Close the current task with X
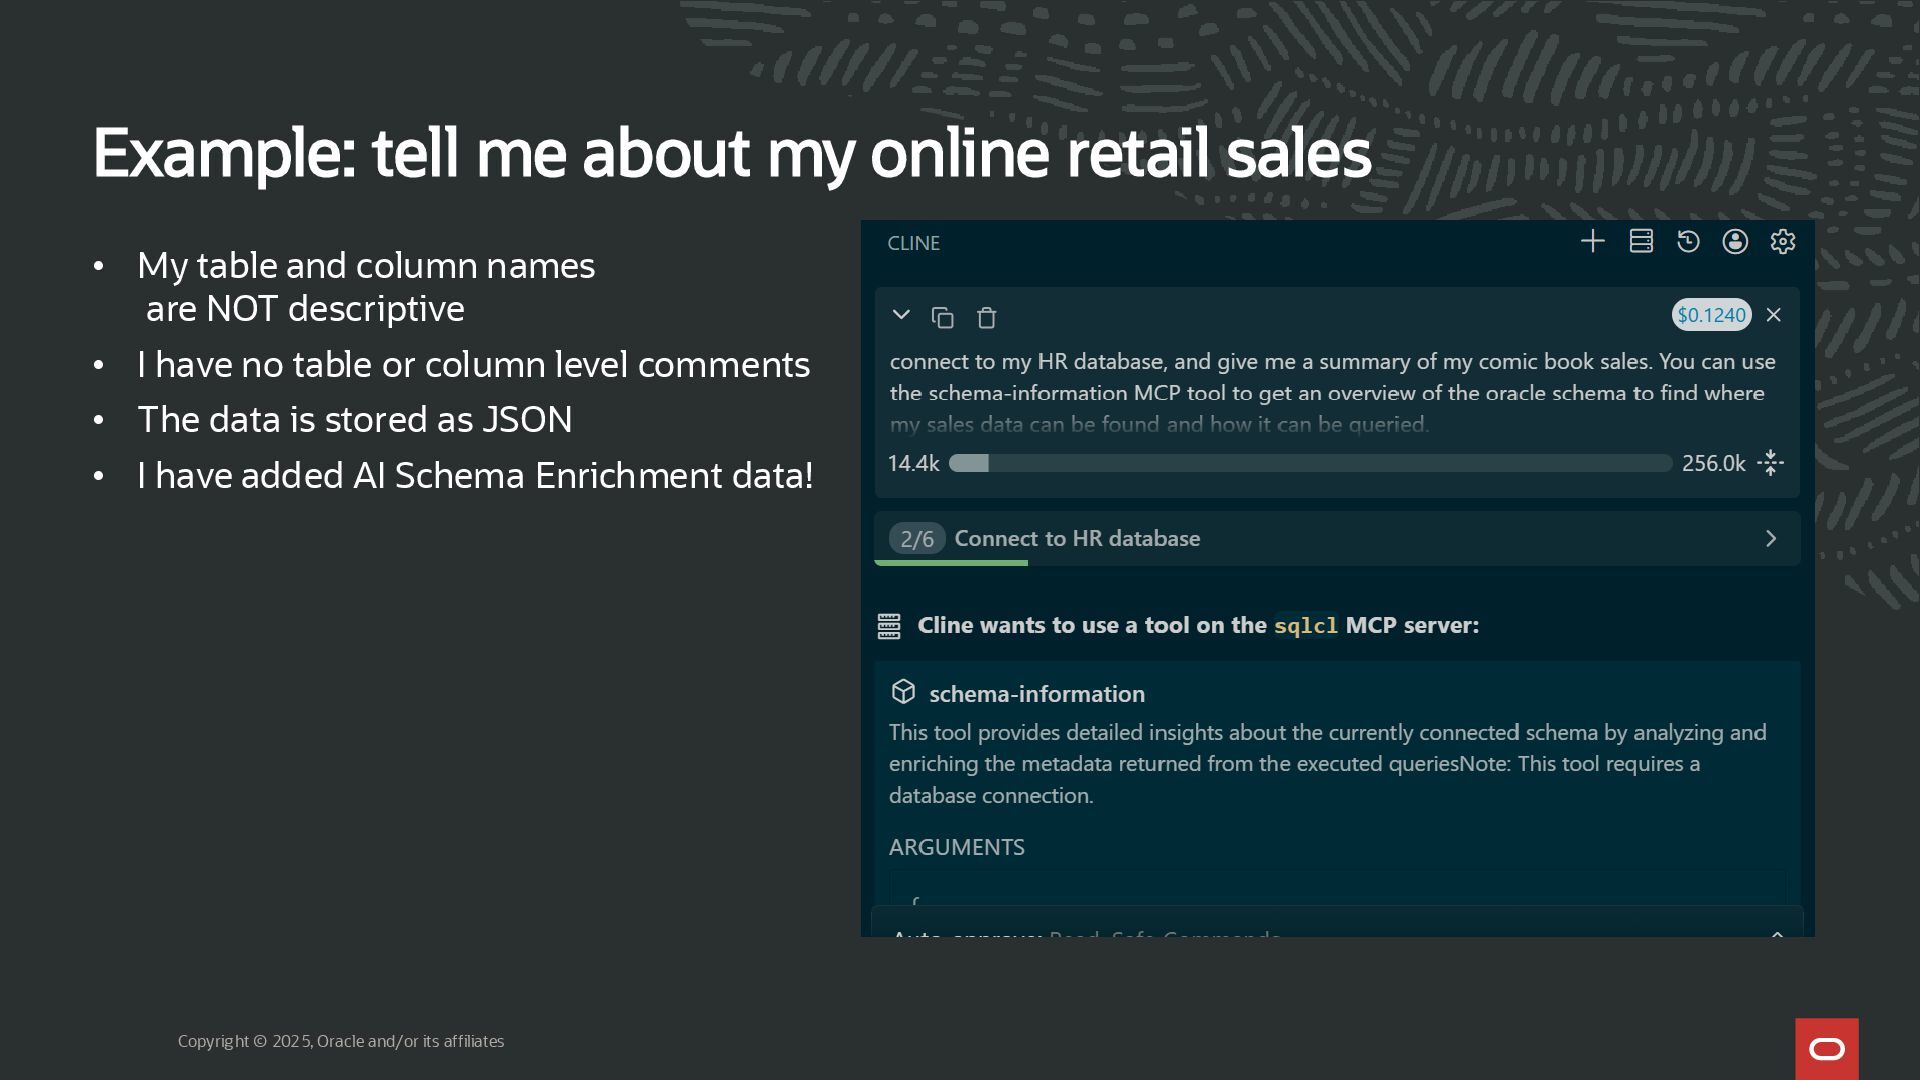 (x=1773, y=315)
